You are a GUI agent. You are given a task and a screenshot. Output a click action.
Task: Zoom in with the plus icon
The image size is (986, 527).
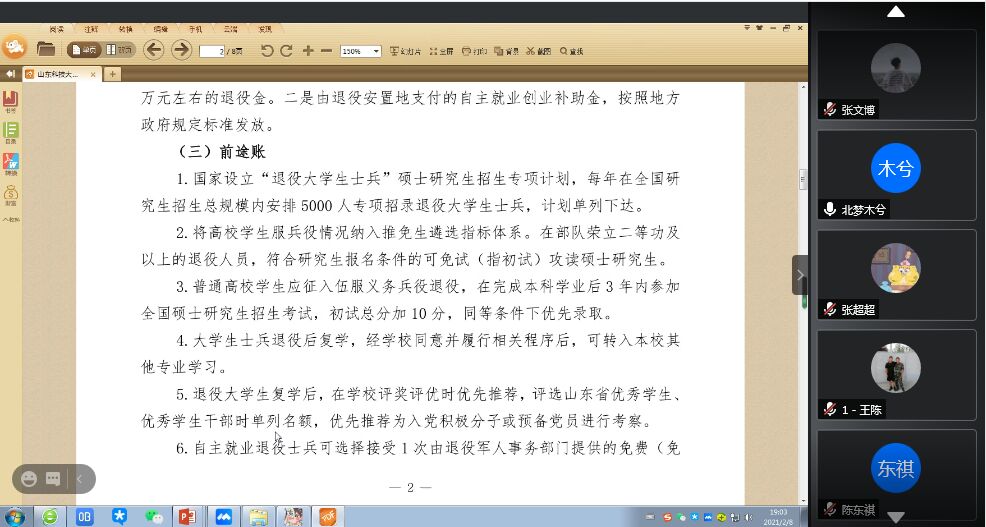308,50
